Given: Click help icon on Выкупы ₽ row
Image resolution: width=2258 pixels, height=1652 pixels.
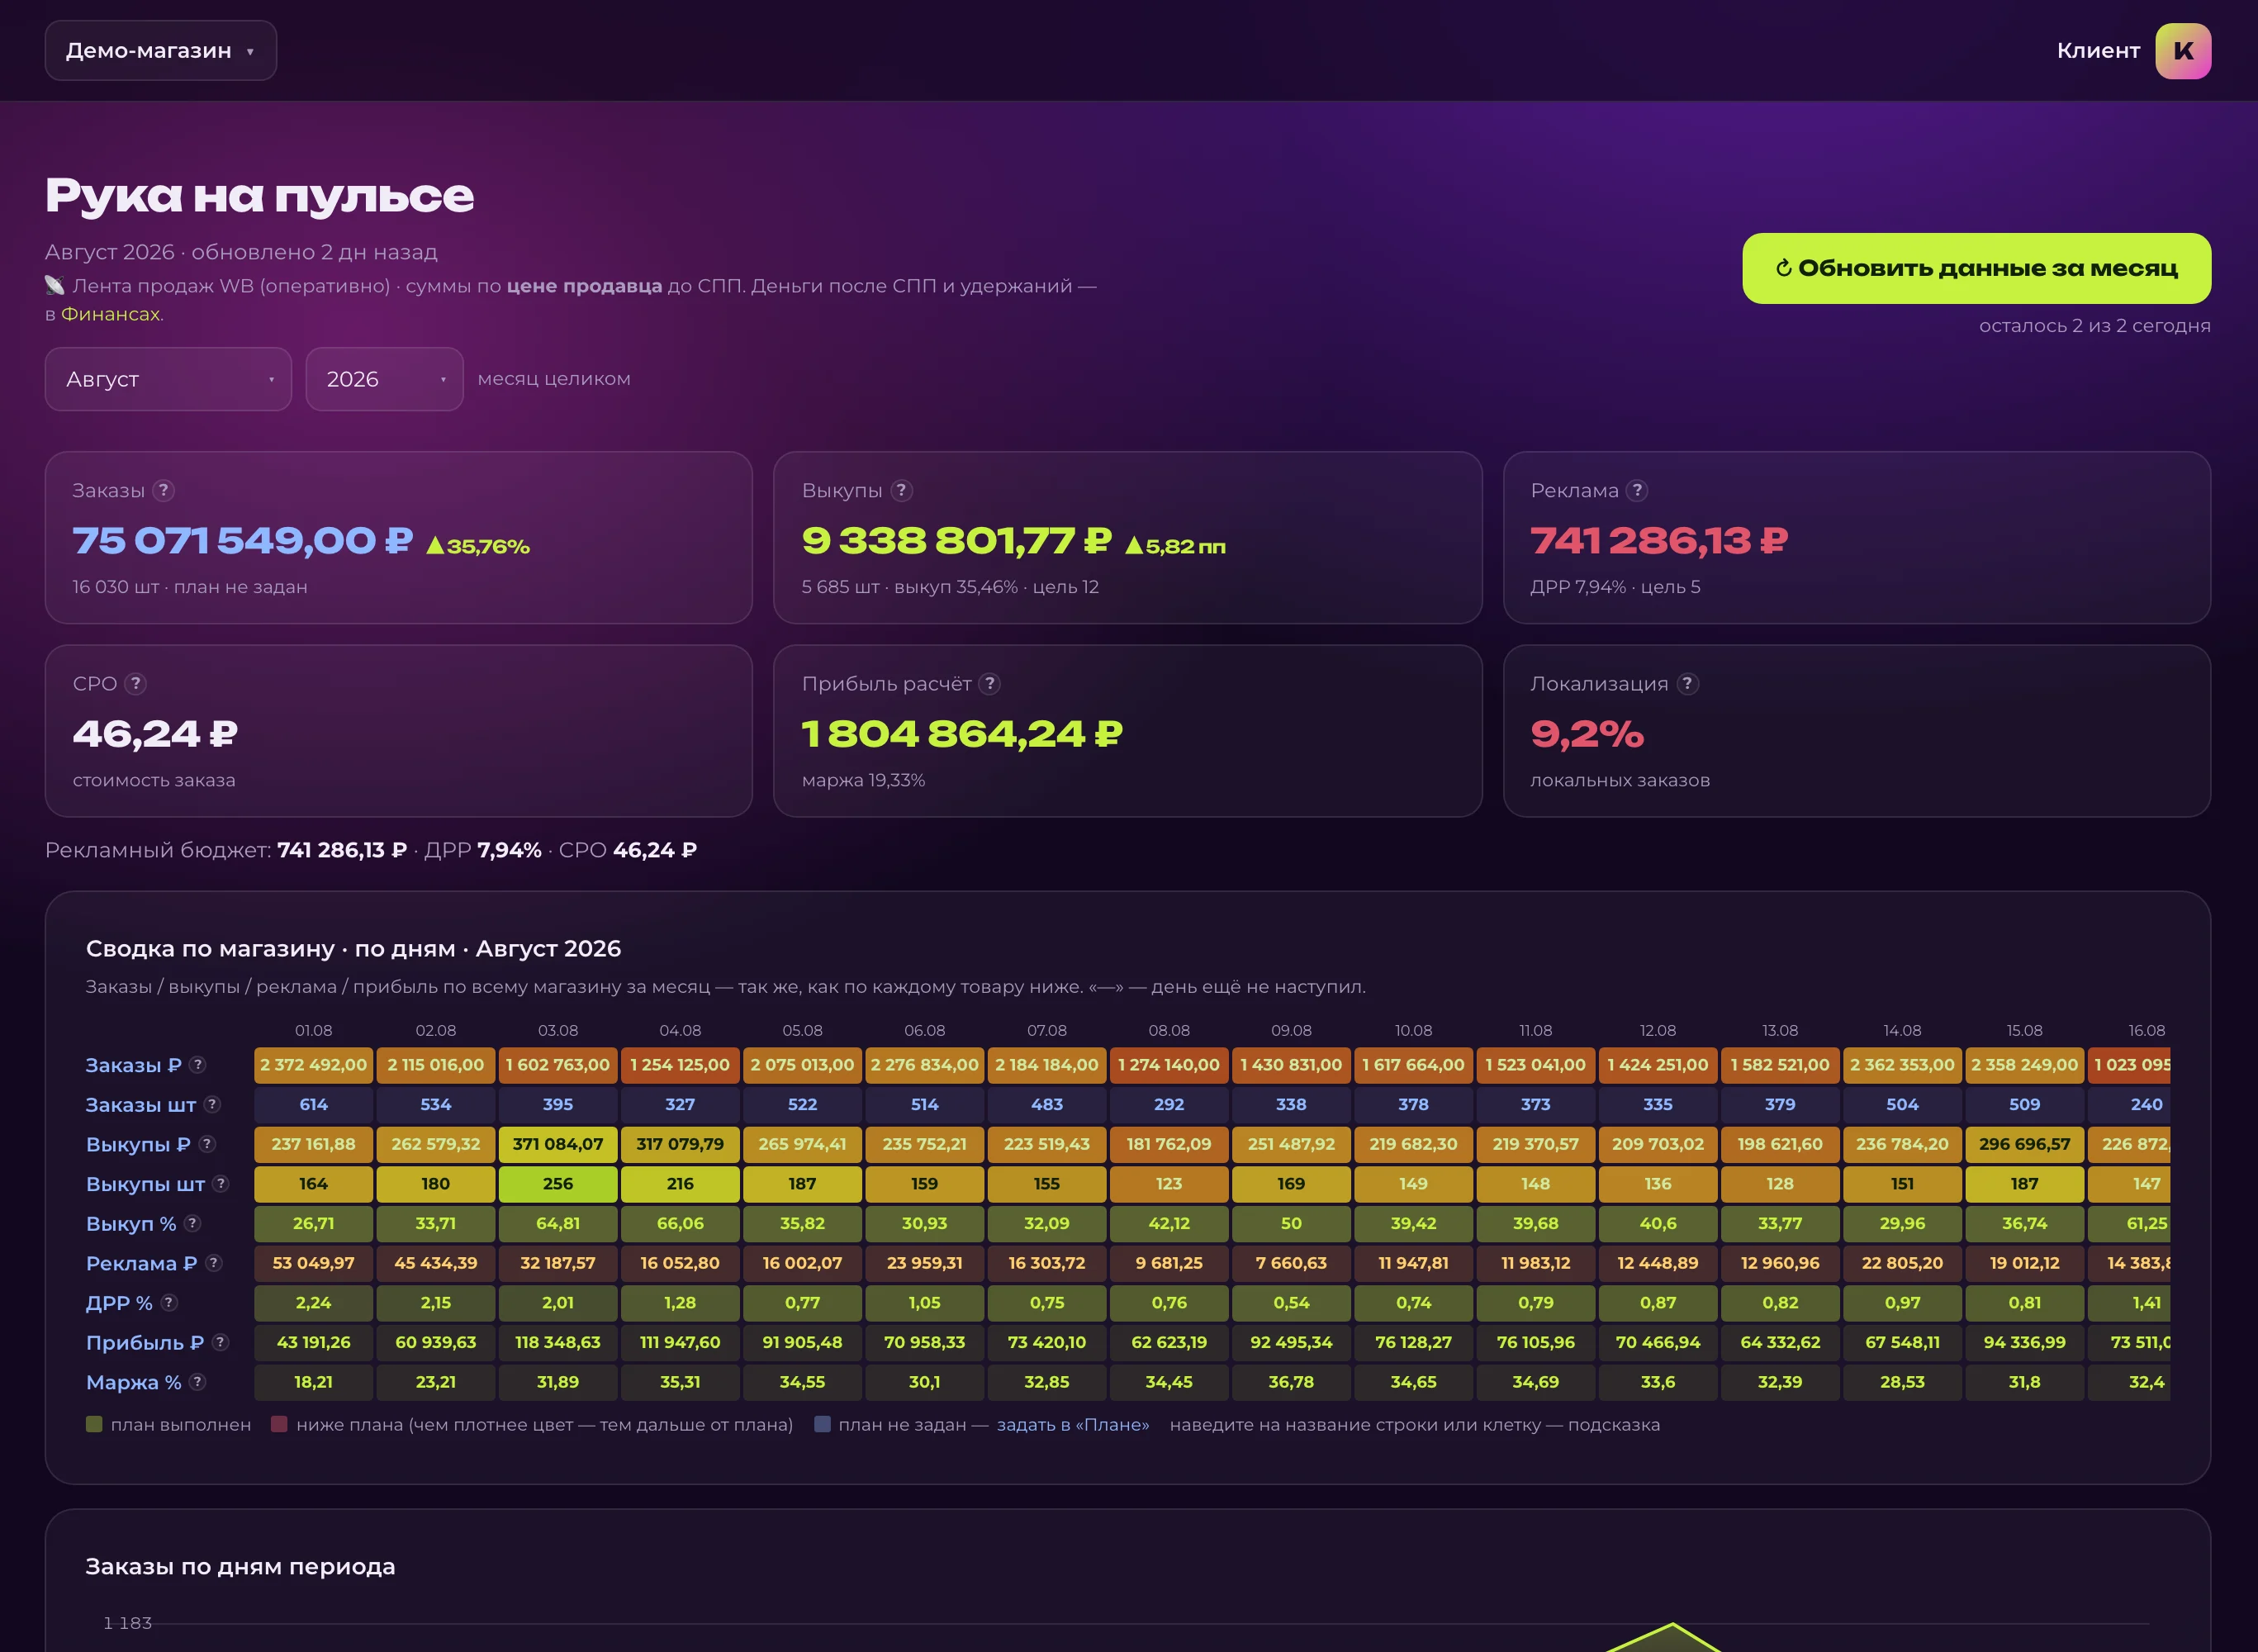Looking at the screenshot, I should [x=207, y=1144].
